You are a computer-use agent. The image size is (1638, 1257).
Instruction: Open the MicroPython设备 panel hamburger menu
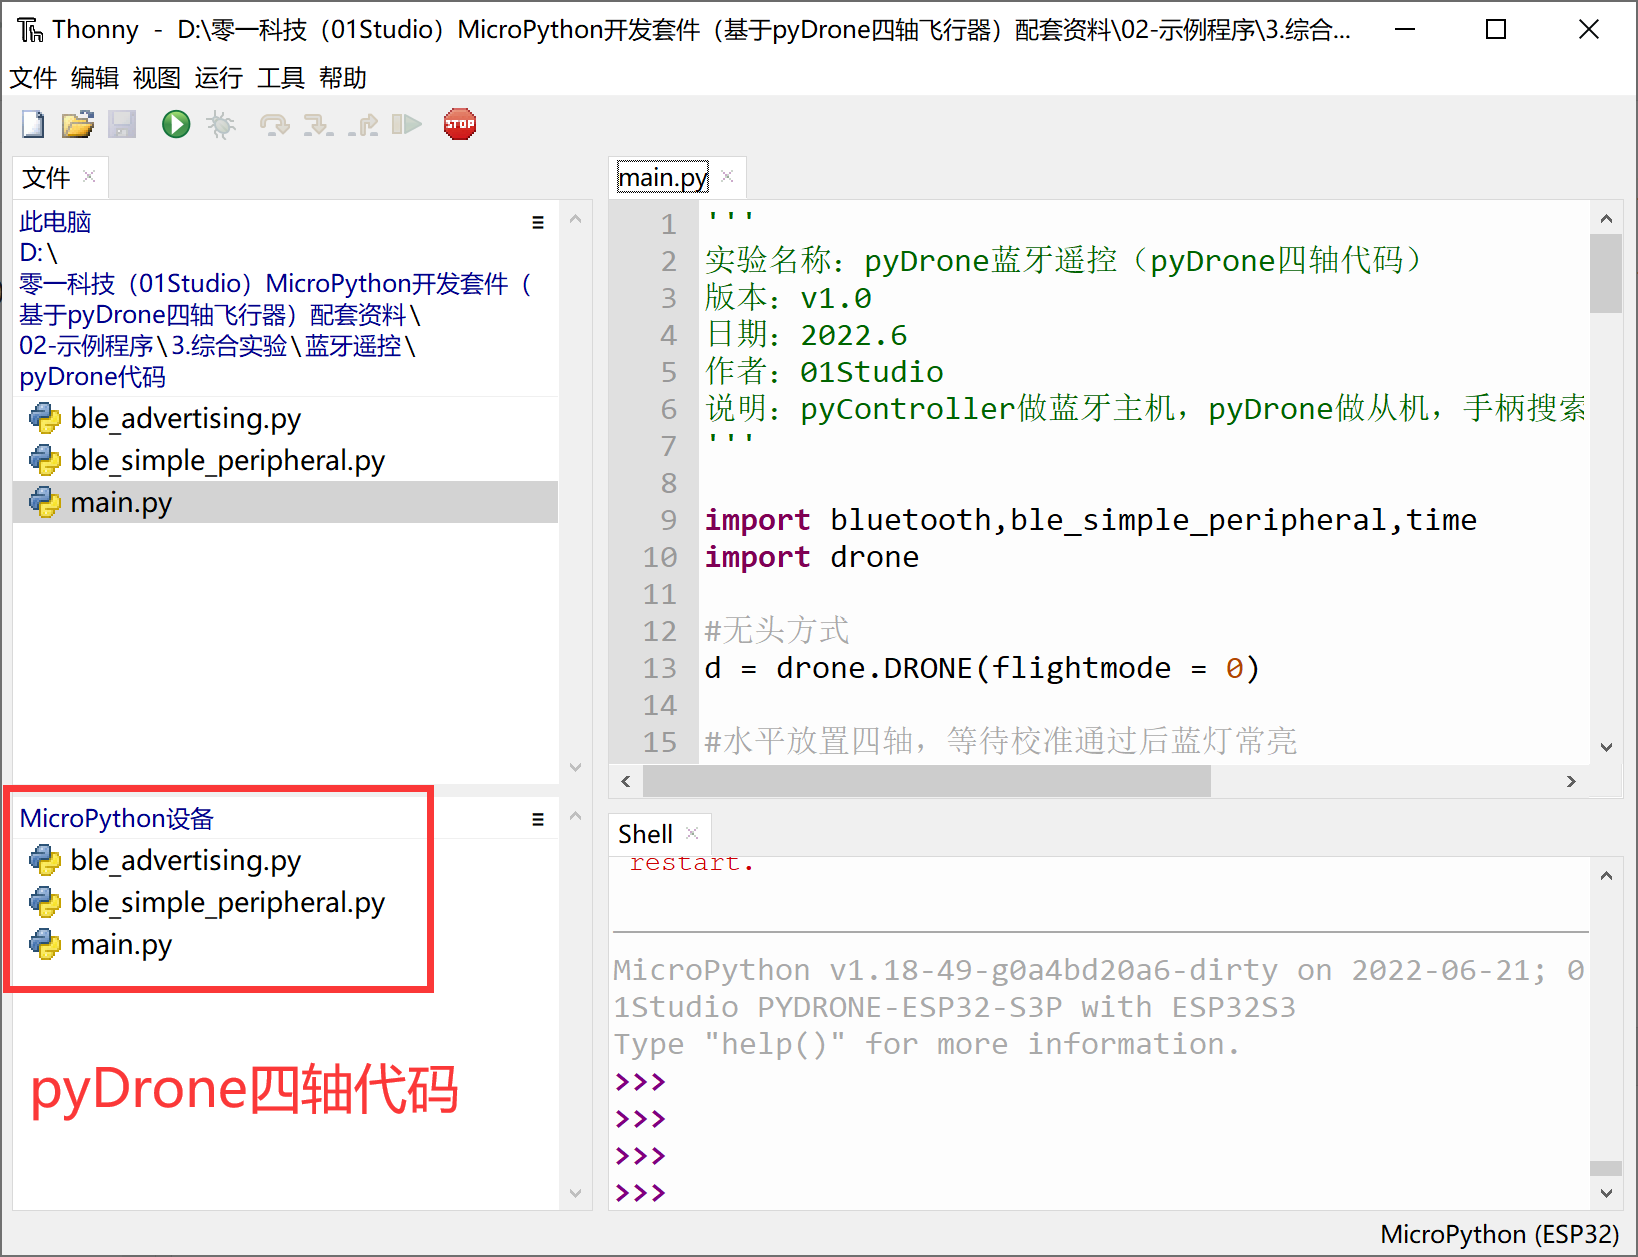point(538,819)
